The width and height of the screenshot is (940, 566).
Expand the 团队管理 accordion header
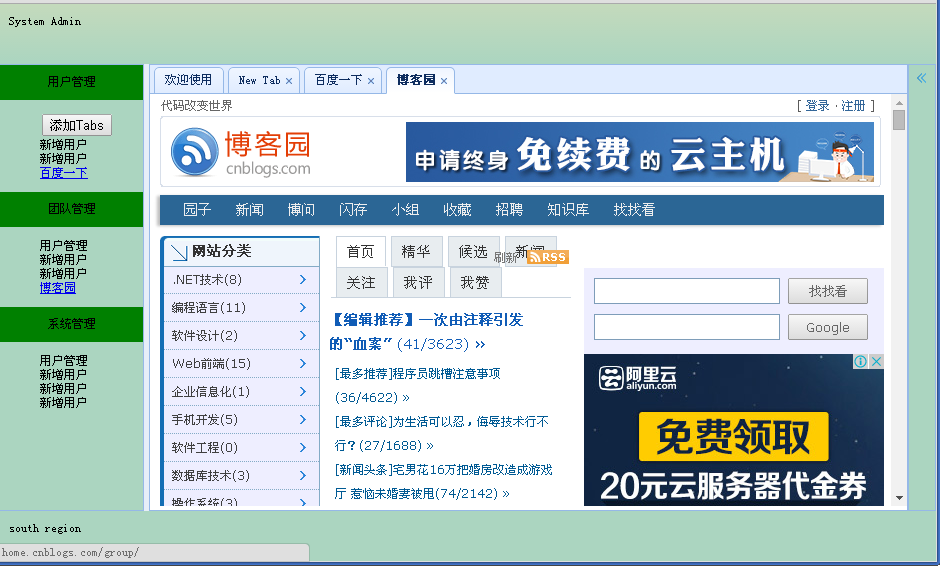pyautogui.click(x=71, y=209)
